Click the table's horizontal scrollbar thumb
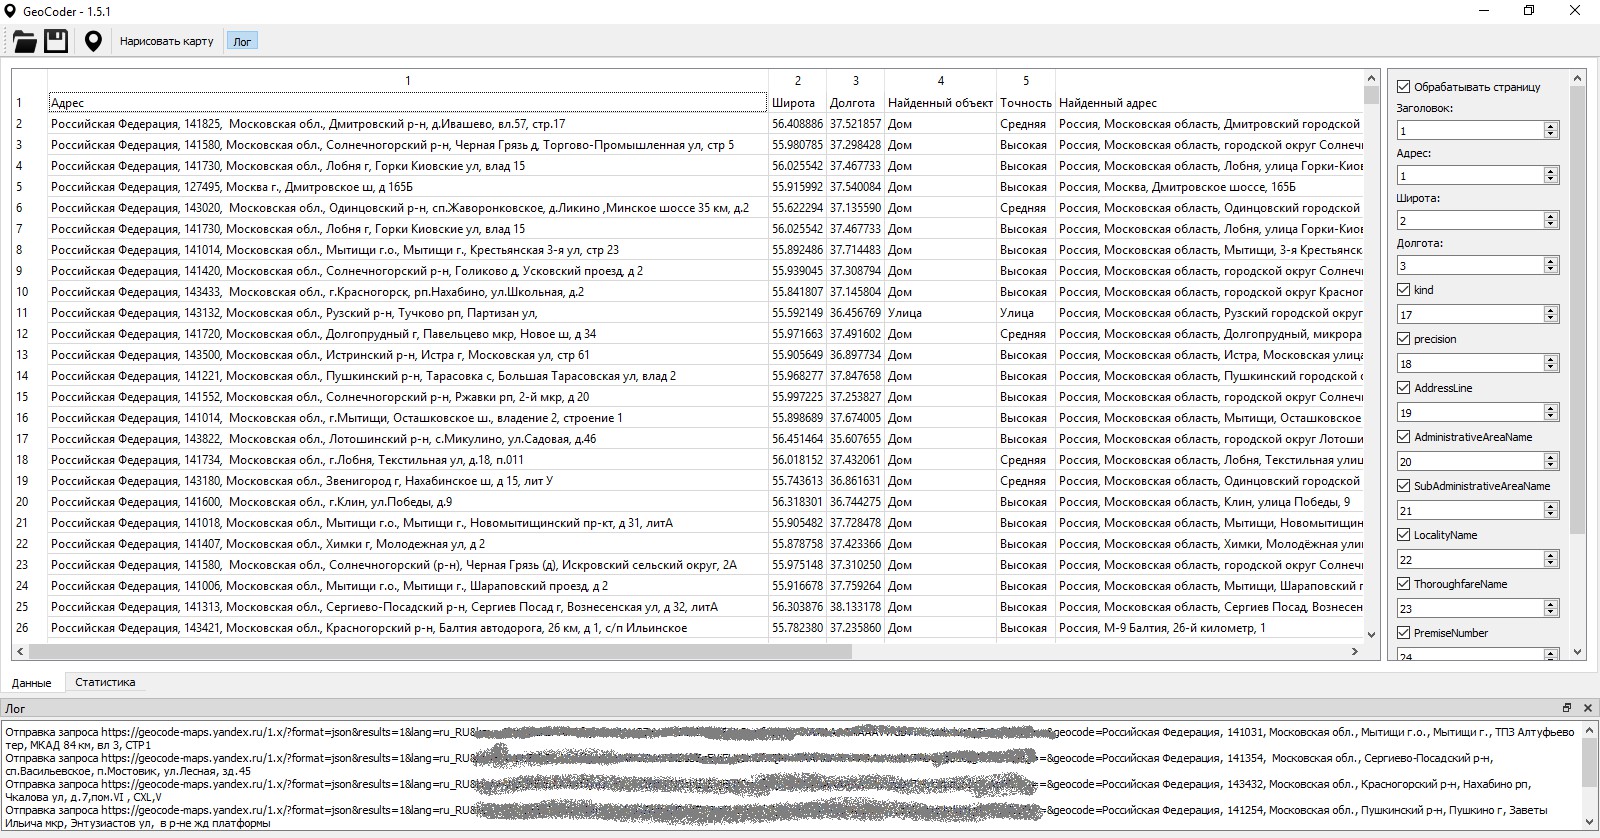 (x=440, y=651)
